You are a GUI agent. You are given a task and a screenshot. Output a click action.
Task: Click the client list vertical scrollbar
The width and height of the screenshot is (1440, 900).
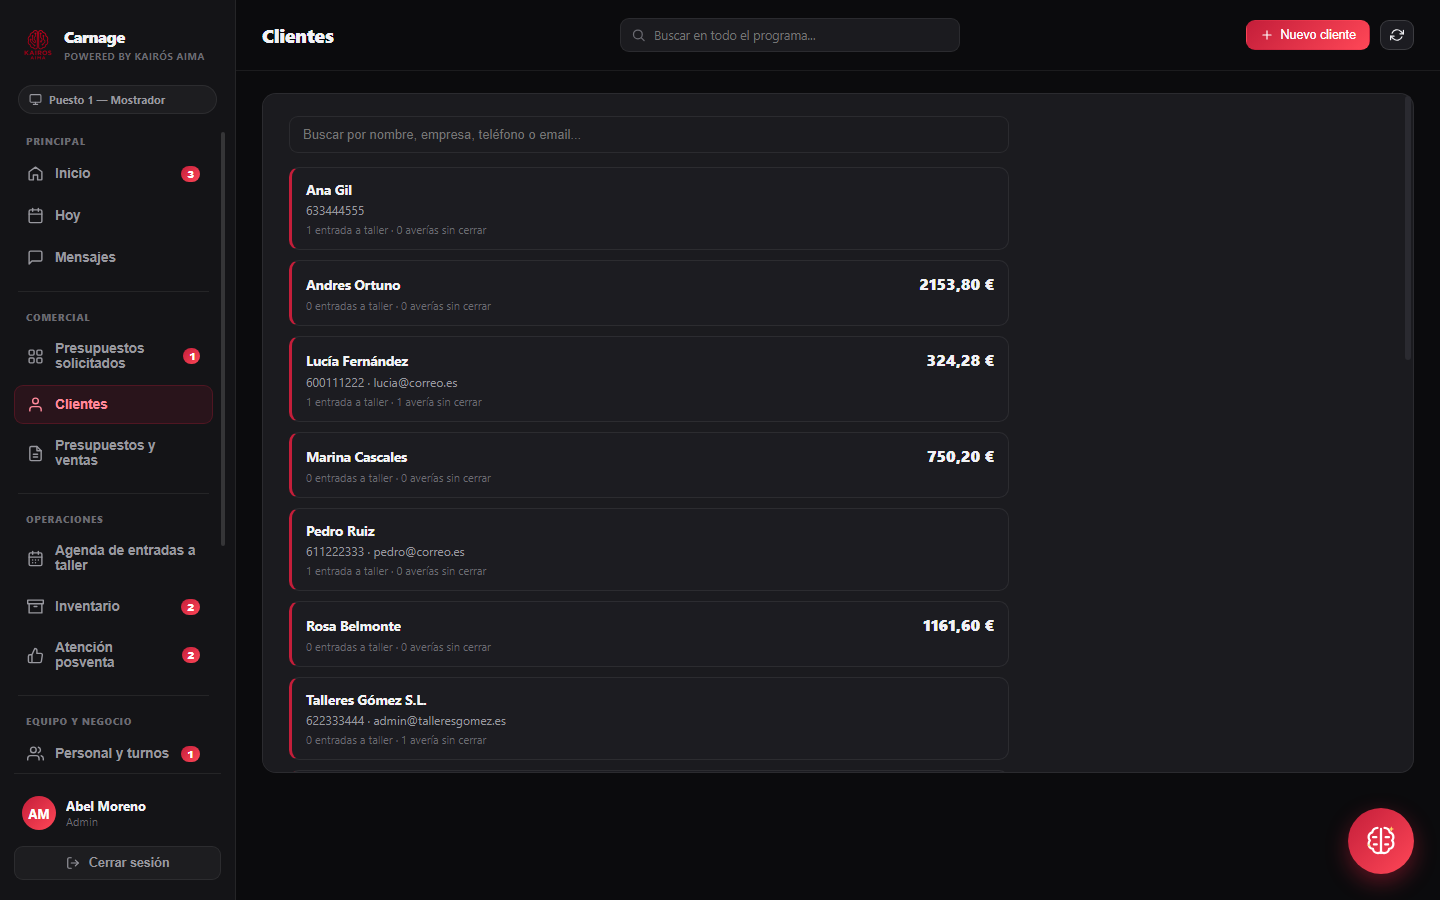click(x=1408, y=230)
